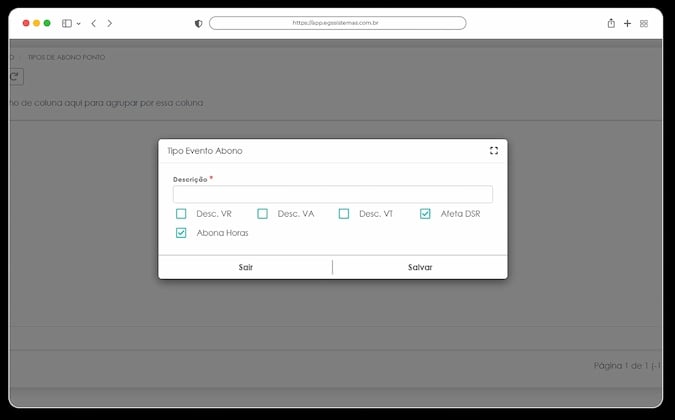Close window with red button
This screenshot has width=675, height=420.
[x=26, y=23]
